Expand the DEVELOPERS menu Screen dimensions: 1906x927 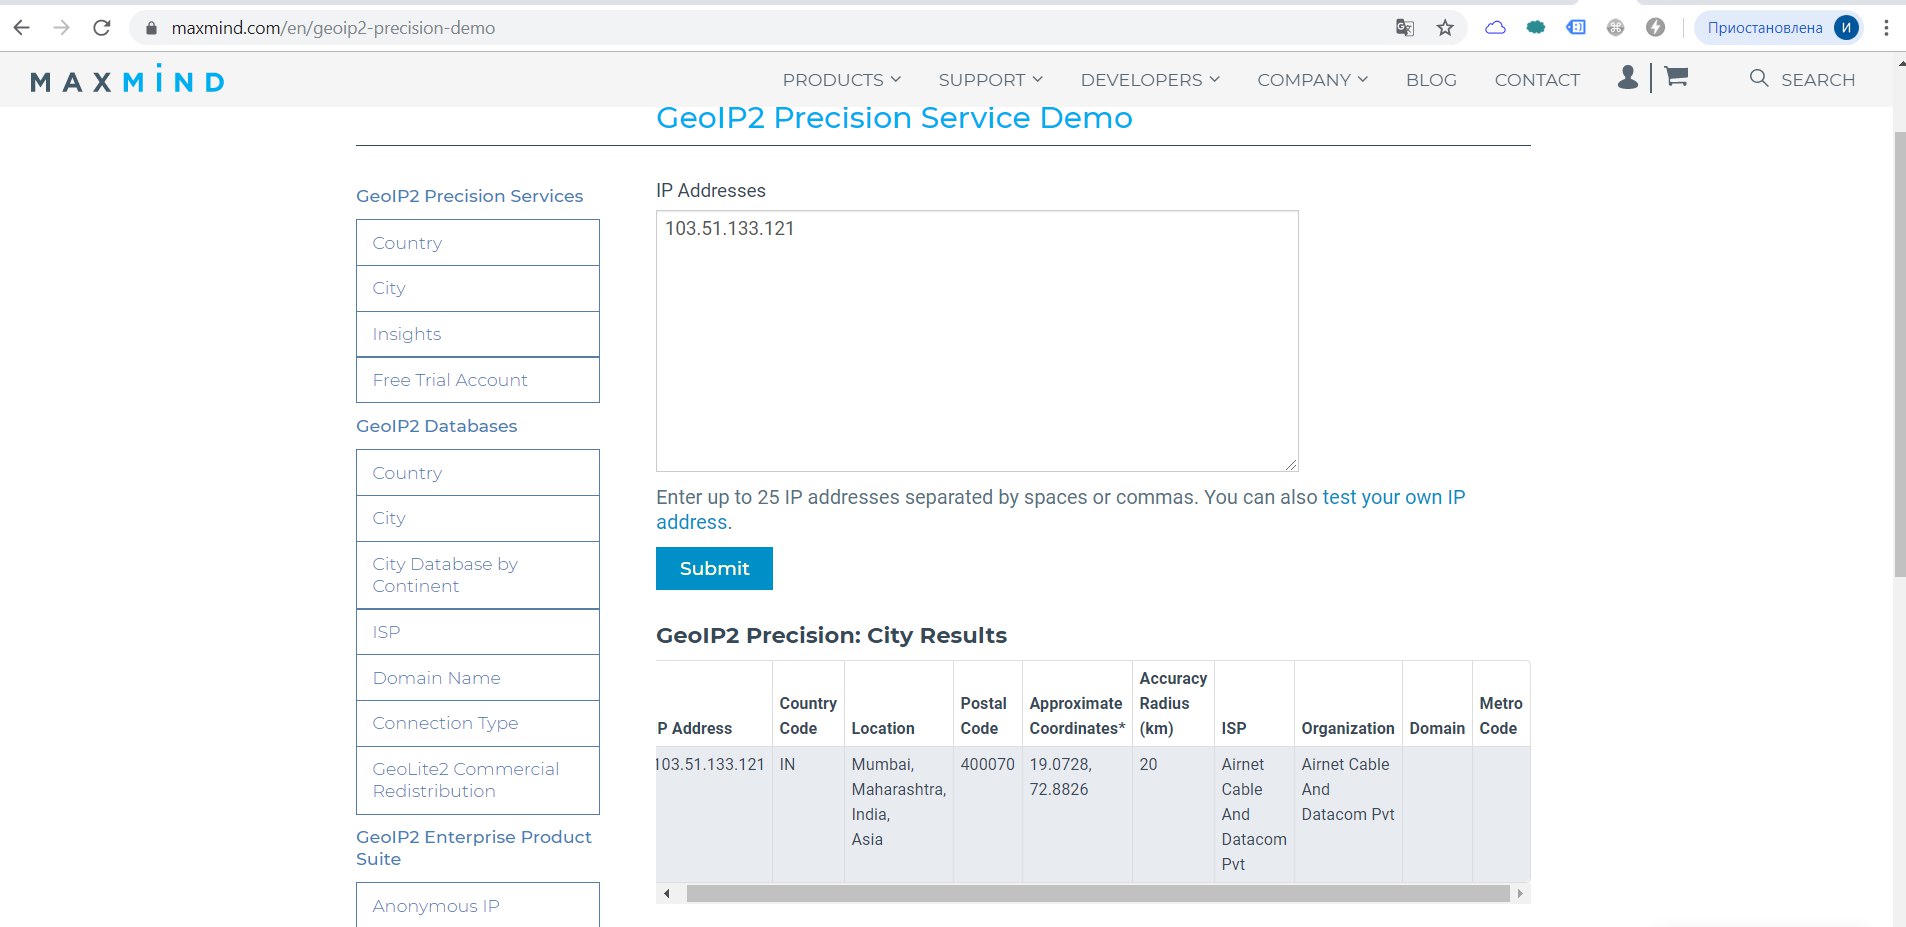point(1150,80)
